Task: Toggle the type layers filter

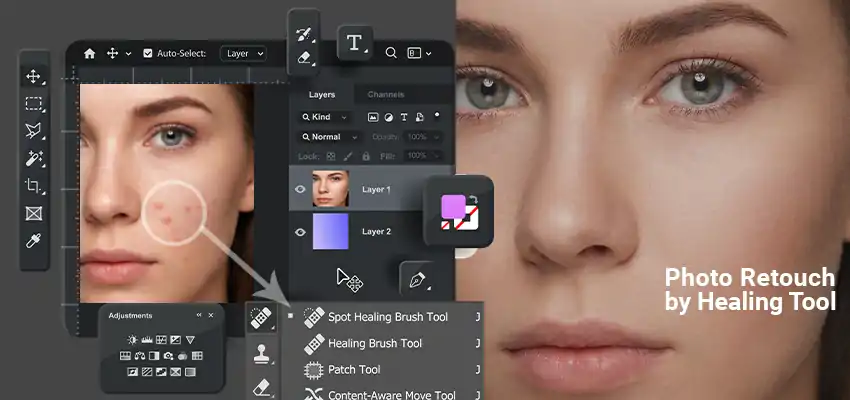Action: click(404, 117)
